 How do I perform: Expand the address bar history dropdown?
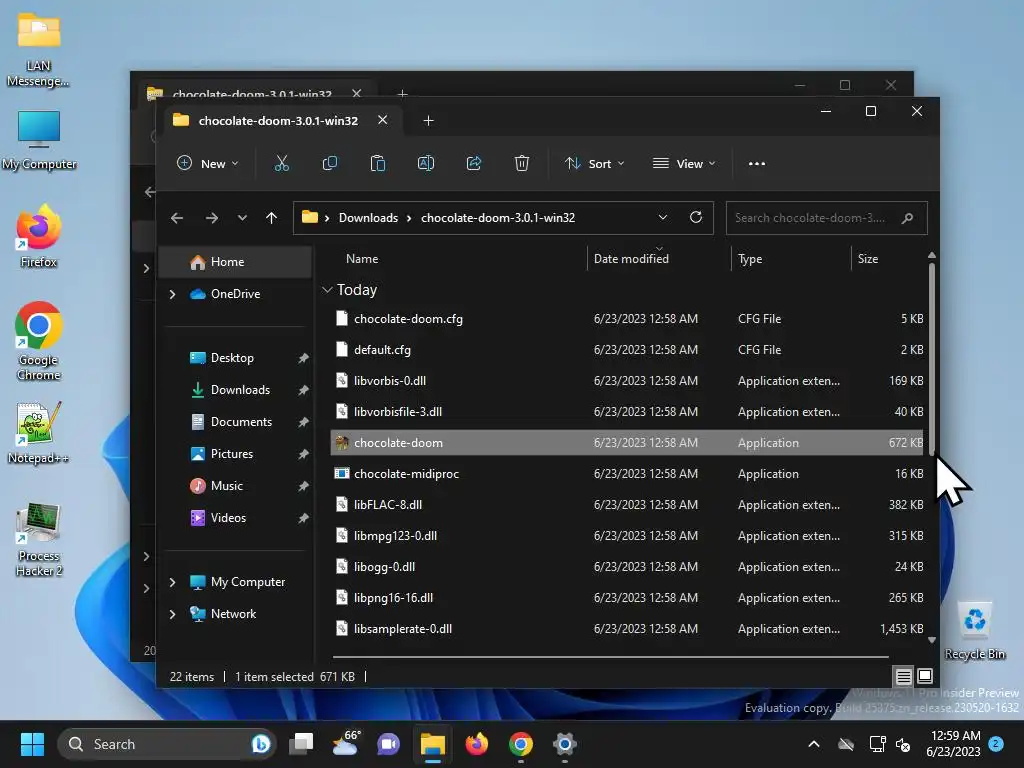[662, 217]
